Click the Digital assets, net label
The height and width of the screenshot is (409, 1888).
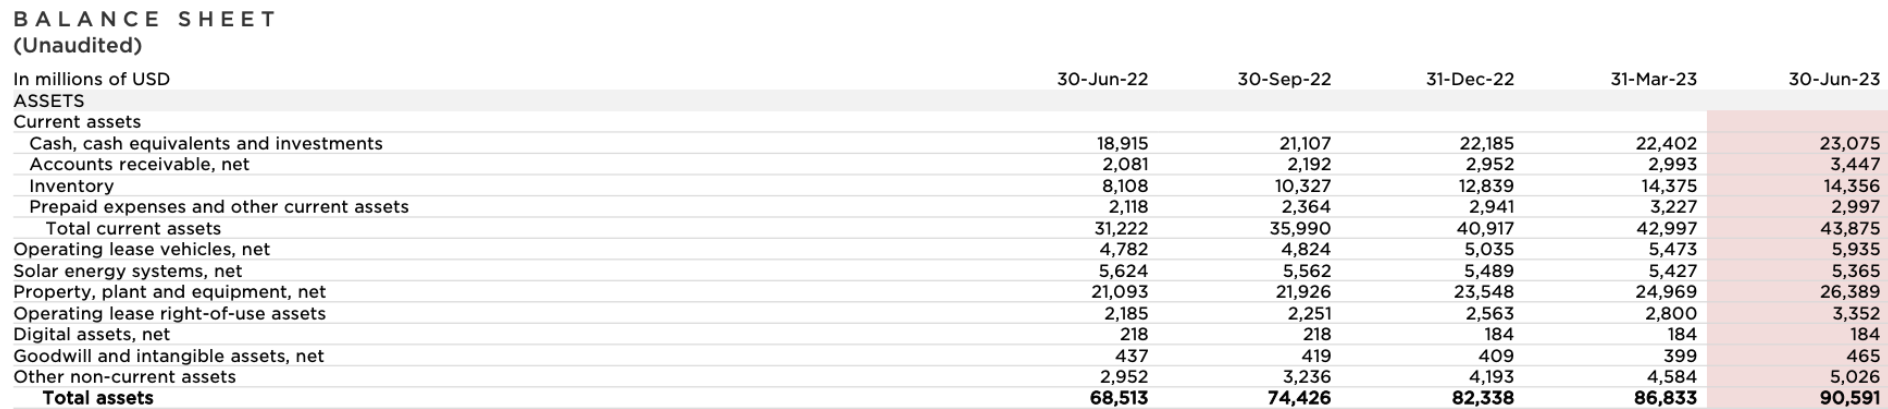click(x=91, y=334)
